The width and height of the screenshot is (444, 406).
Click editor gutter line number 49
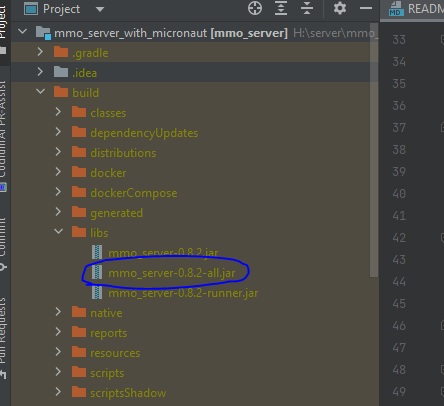coord(399,392)
